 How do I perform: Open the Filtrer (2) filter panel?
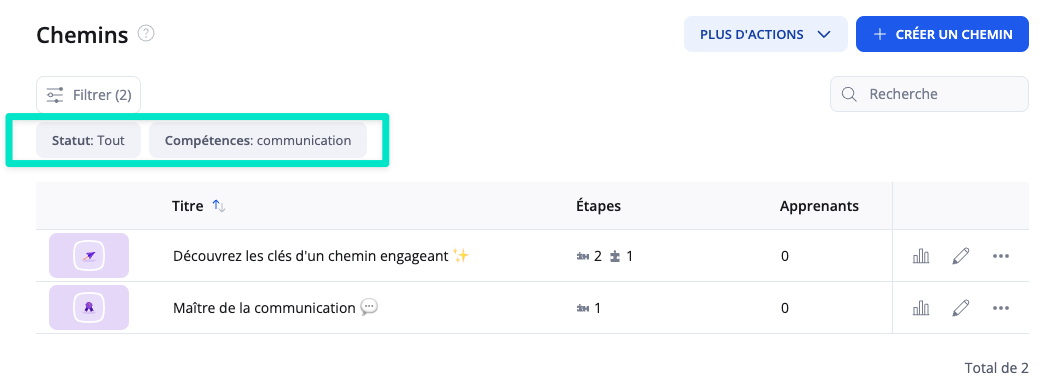(89, 95)
